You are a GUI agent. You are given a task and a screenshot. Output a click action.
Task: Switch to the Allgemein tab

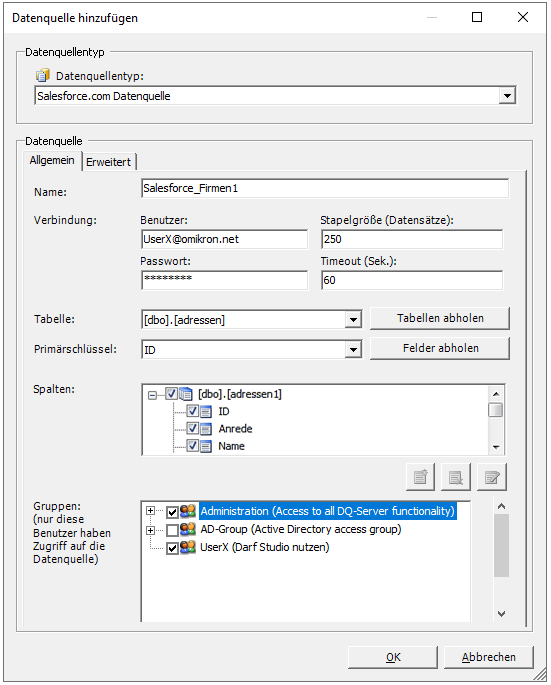(x=52, y=160)
